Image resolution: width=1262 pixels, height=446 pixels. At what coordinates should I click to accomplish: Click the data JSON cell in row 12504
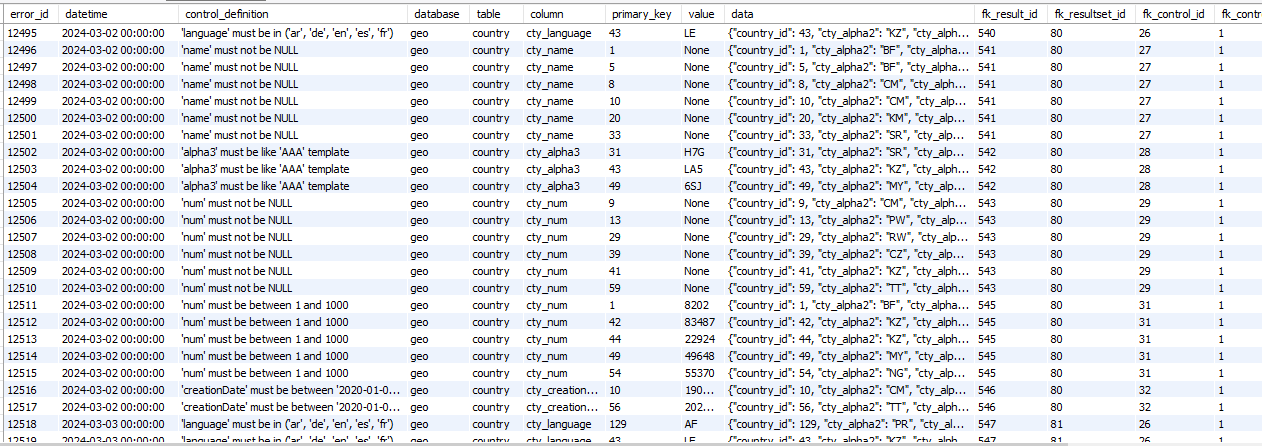(x=849, y=186)
